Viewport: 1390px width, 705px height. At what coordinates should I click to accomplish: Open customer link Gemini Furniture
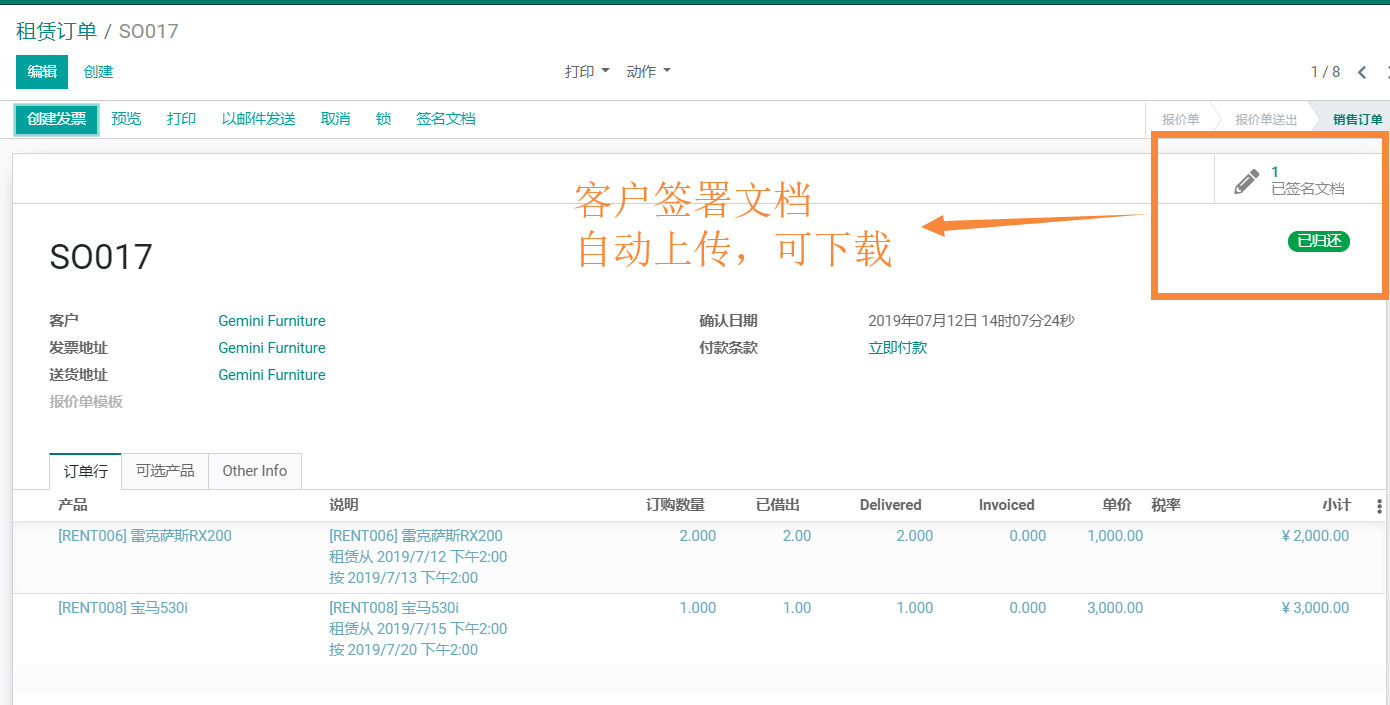pos(271,321)
